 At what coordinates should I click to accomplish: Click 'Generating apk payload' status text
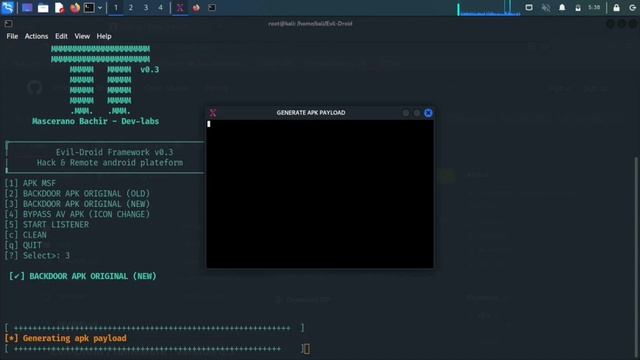[x=75, y=338]
